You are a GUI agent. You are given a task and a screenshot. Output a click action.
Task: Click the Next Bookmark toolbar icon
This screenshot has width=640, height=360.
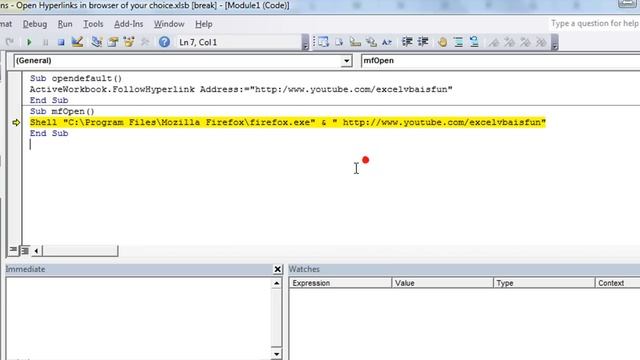(x=509, y=42)
